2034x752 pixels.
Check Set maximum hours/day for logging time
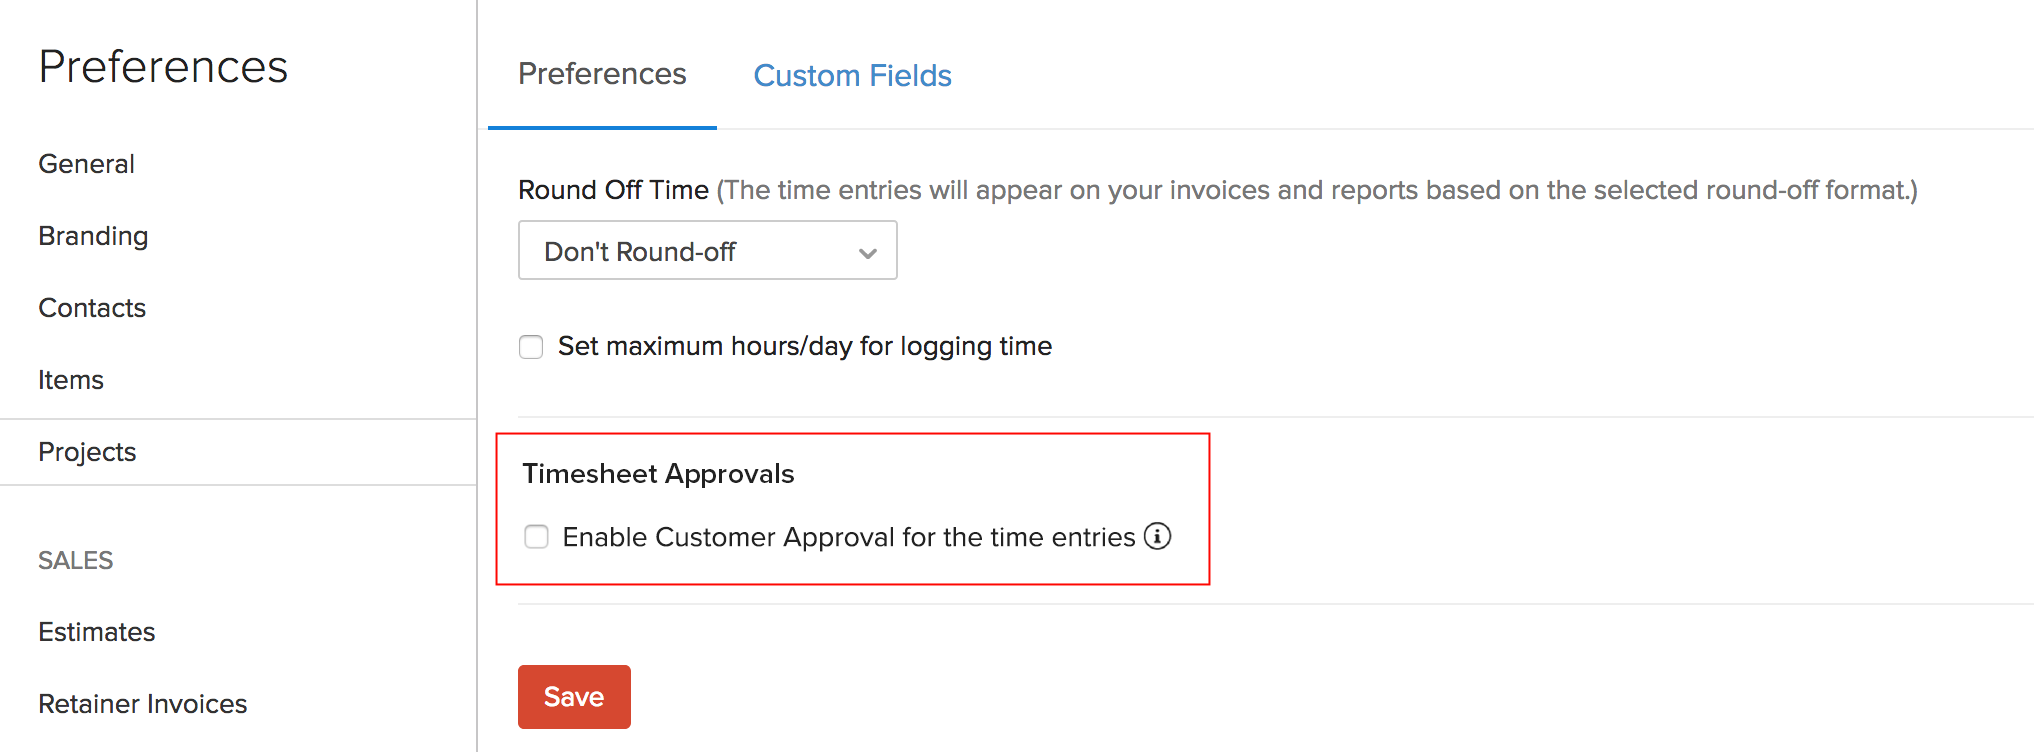tap(530, 346)
